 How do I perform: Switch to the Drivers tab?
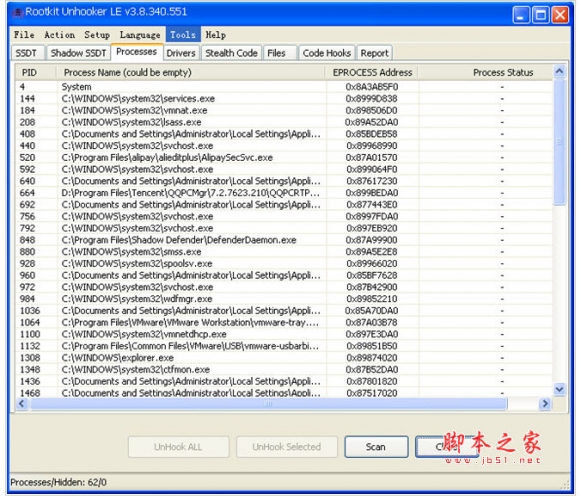pyautogui.click(x=181, y=53)
